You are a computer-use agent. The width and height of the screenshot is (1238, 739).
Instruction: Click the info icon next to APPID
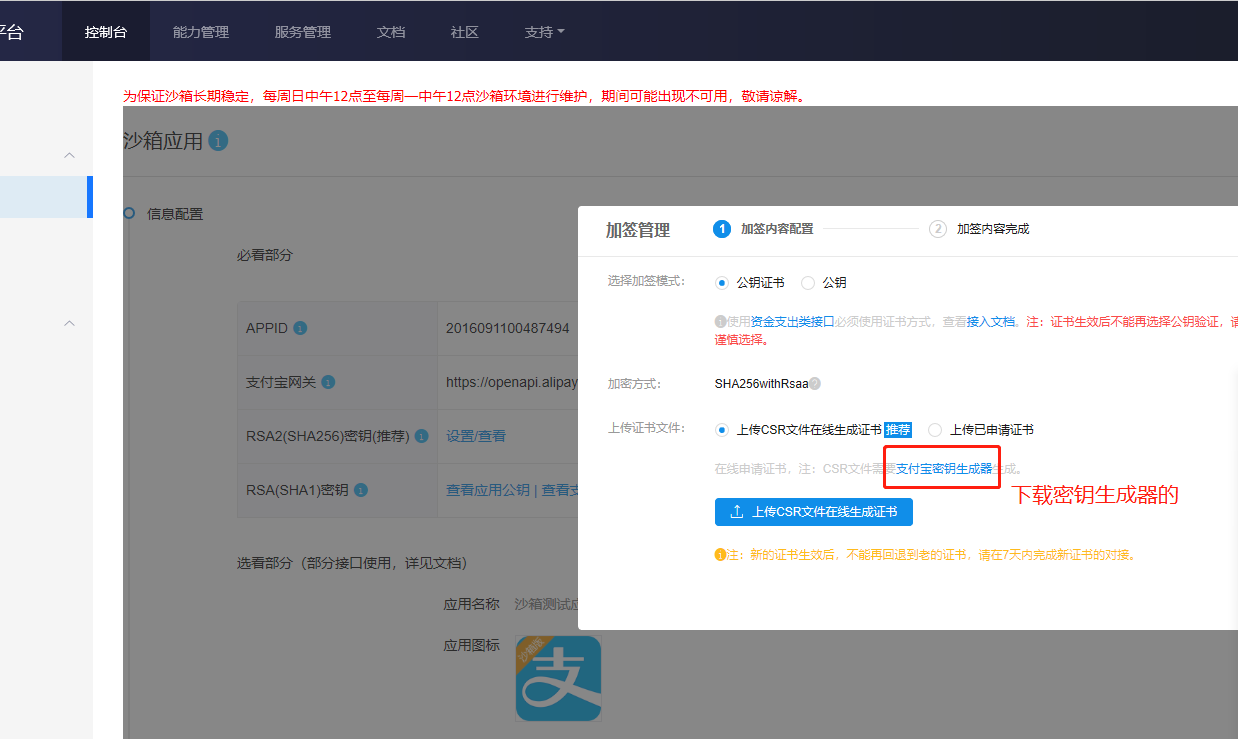pyautogui.click(x=300, y=328)
